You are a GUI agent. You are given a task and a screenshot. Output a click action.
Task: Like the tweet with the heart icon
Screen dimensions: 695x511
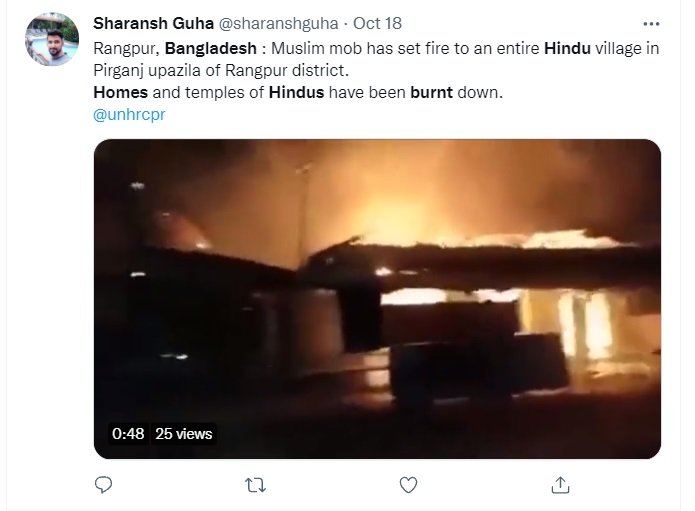408,485
